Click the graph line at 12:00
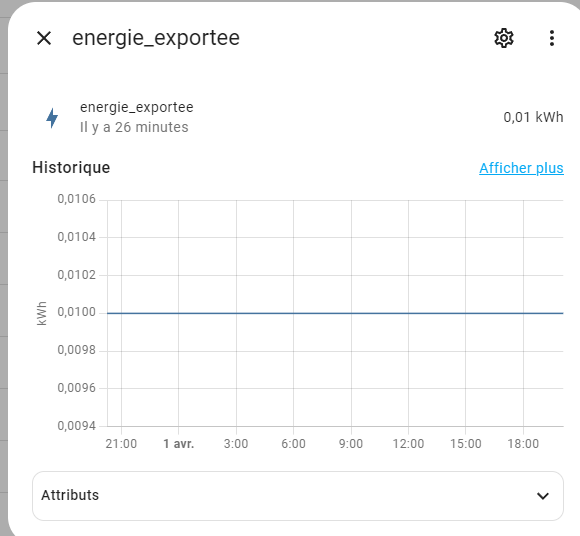The image size is (580, 536). pyautogui.click(x=408, y=313)
